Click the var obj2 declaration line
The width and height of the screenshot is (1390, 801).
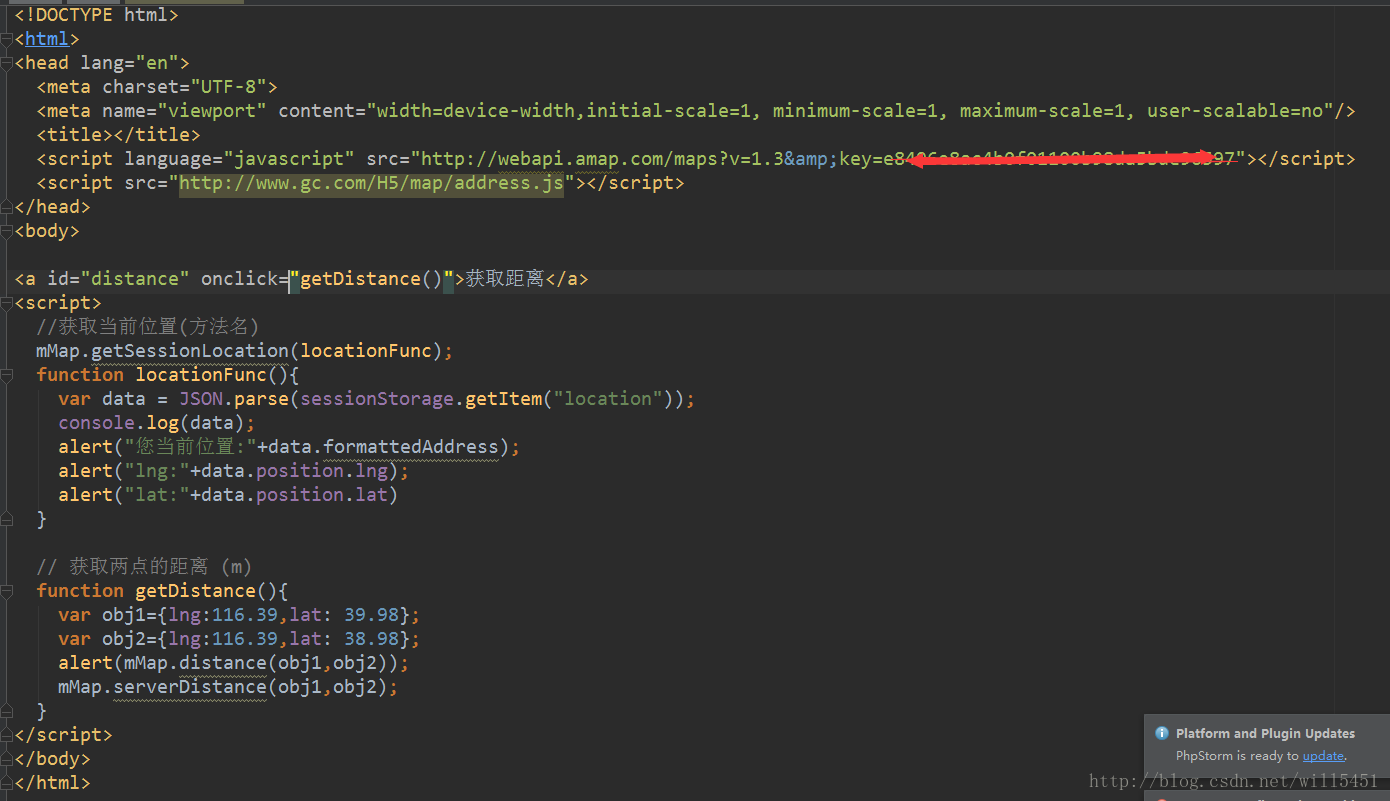239,639
